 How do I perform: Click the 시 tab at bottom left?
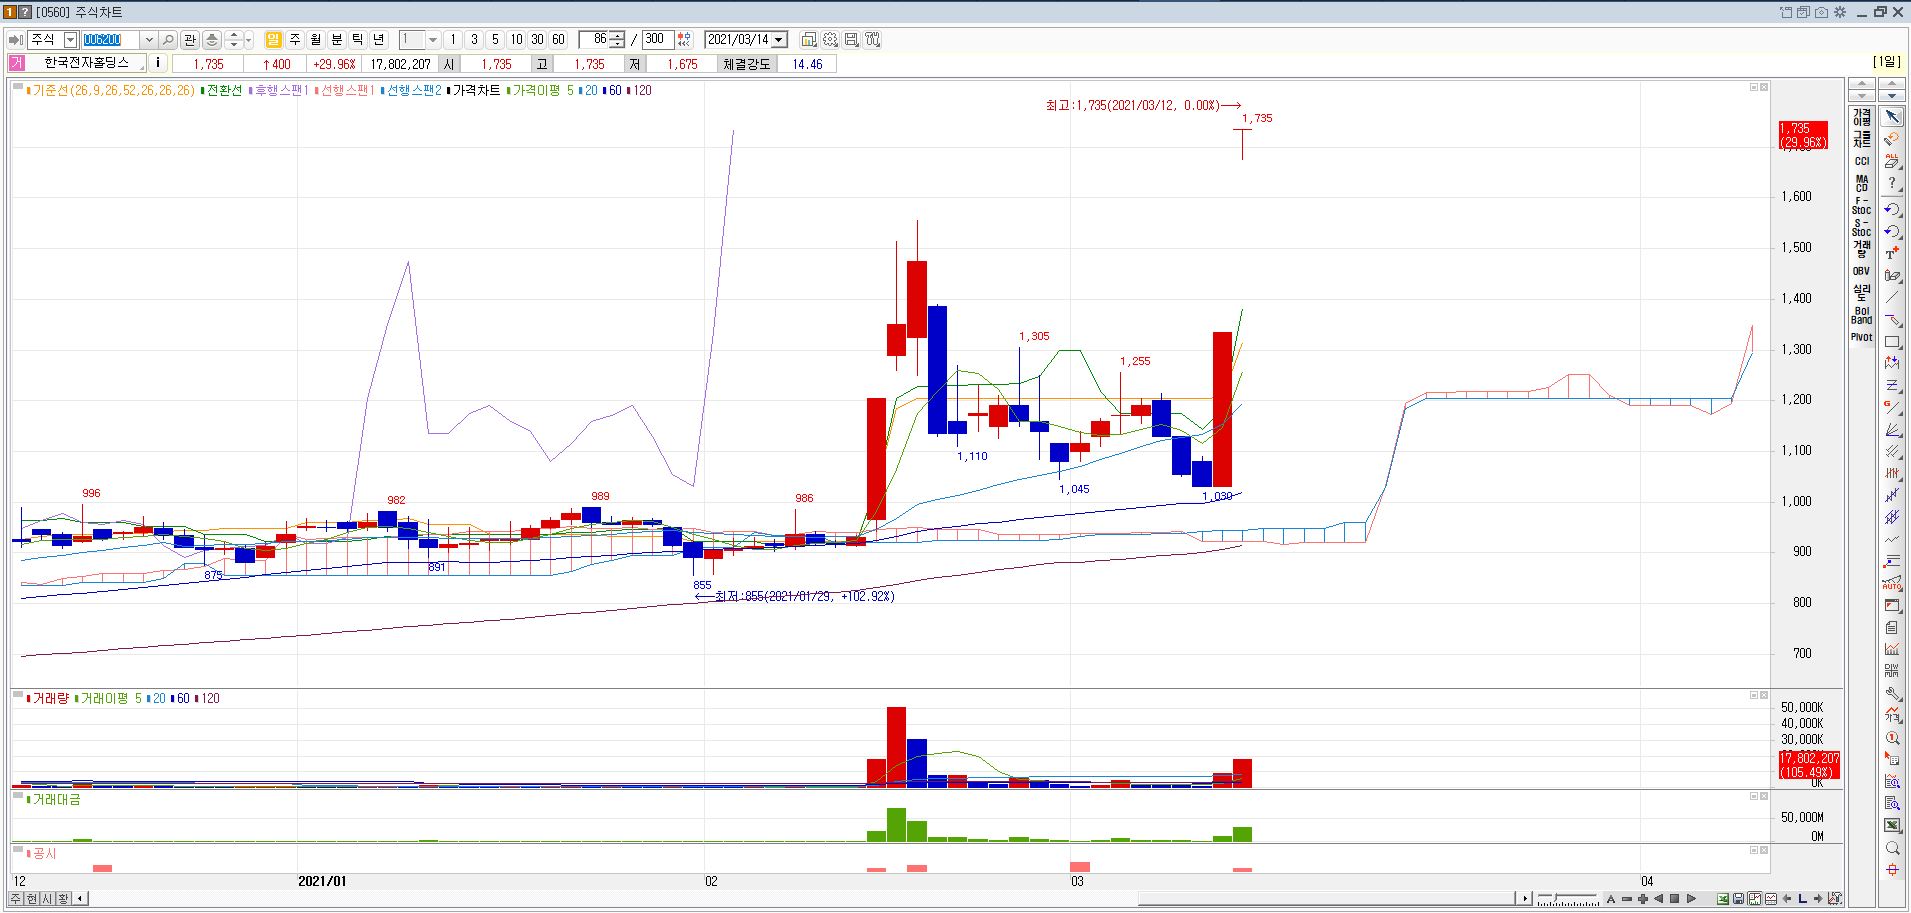pyautogui.click(x=48, y=898)
